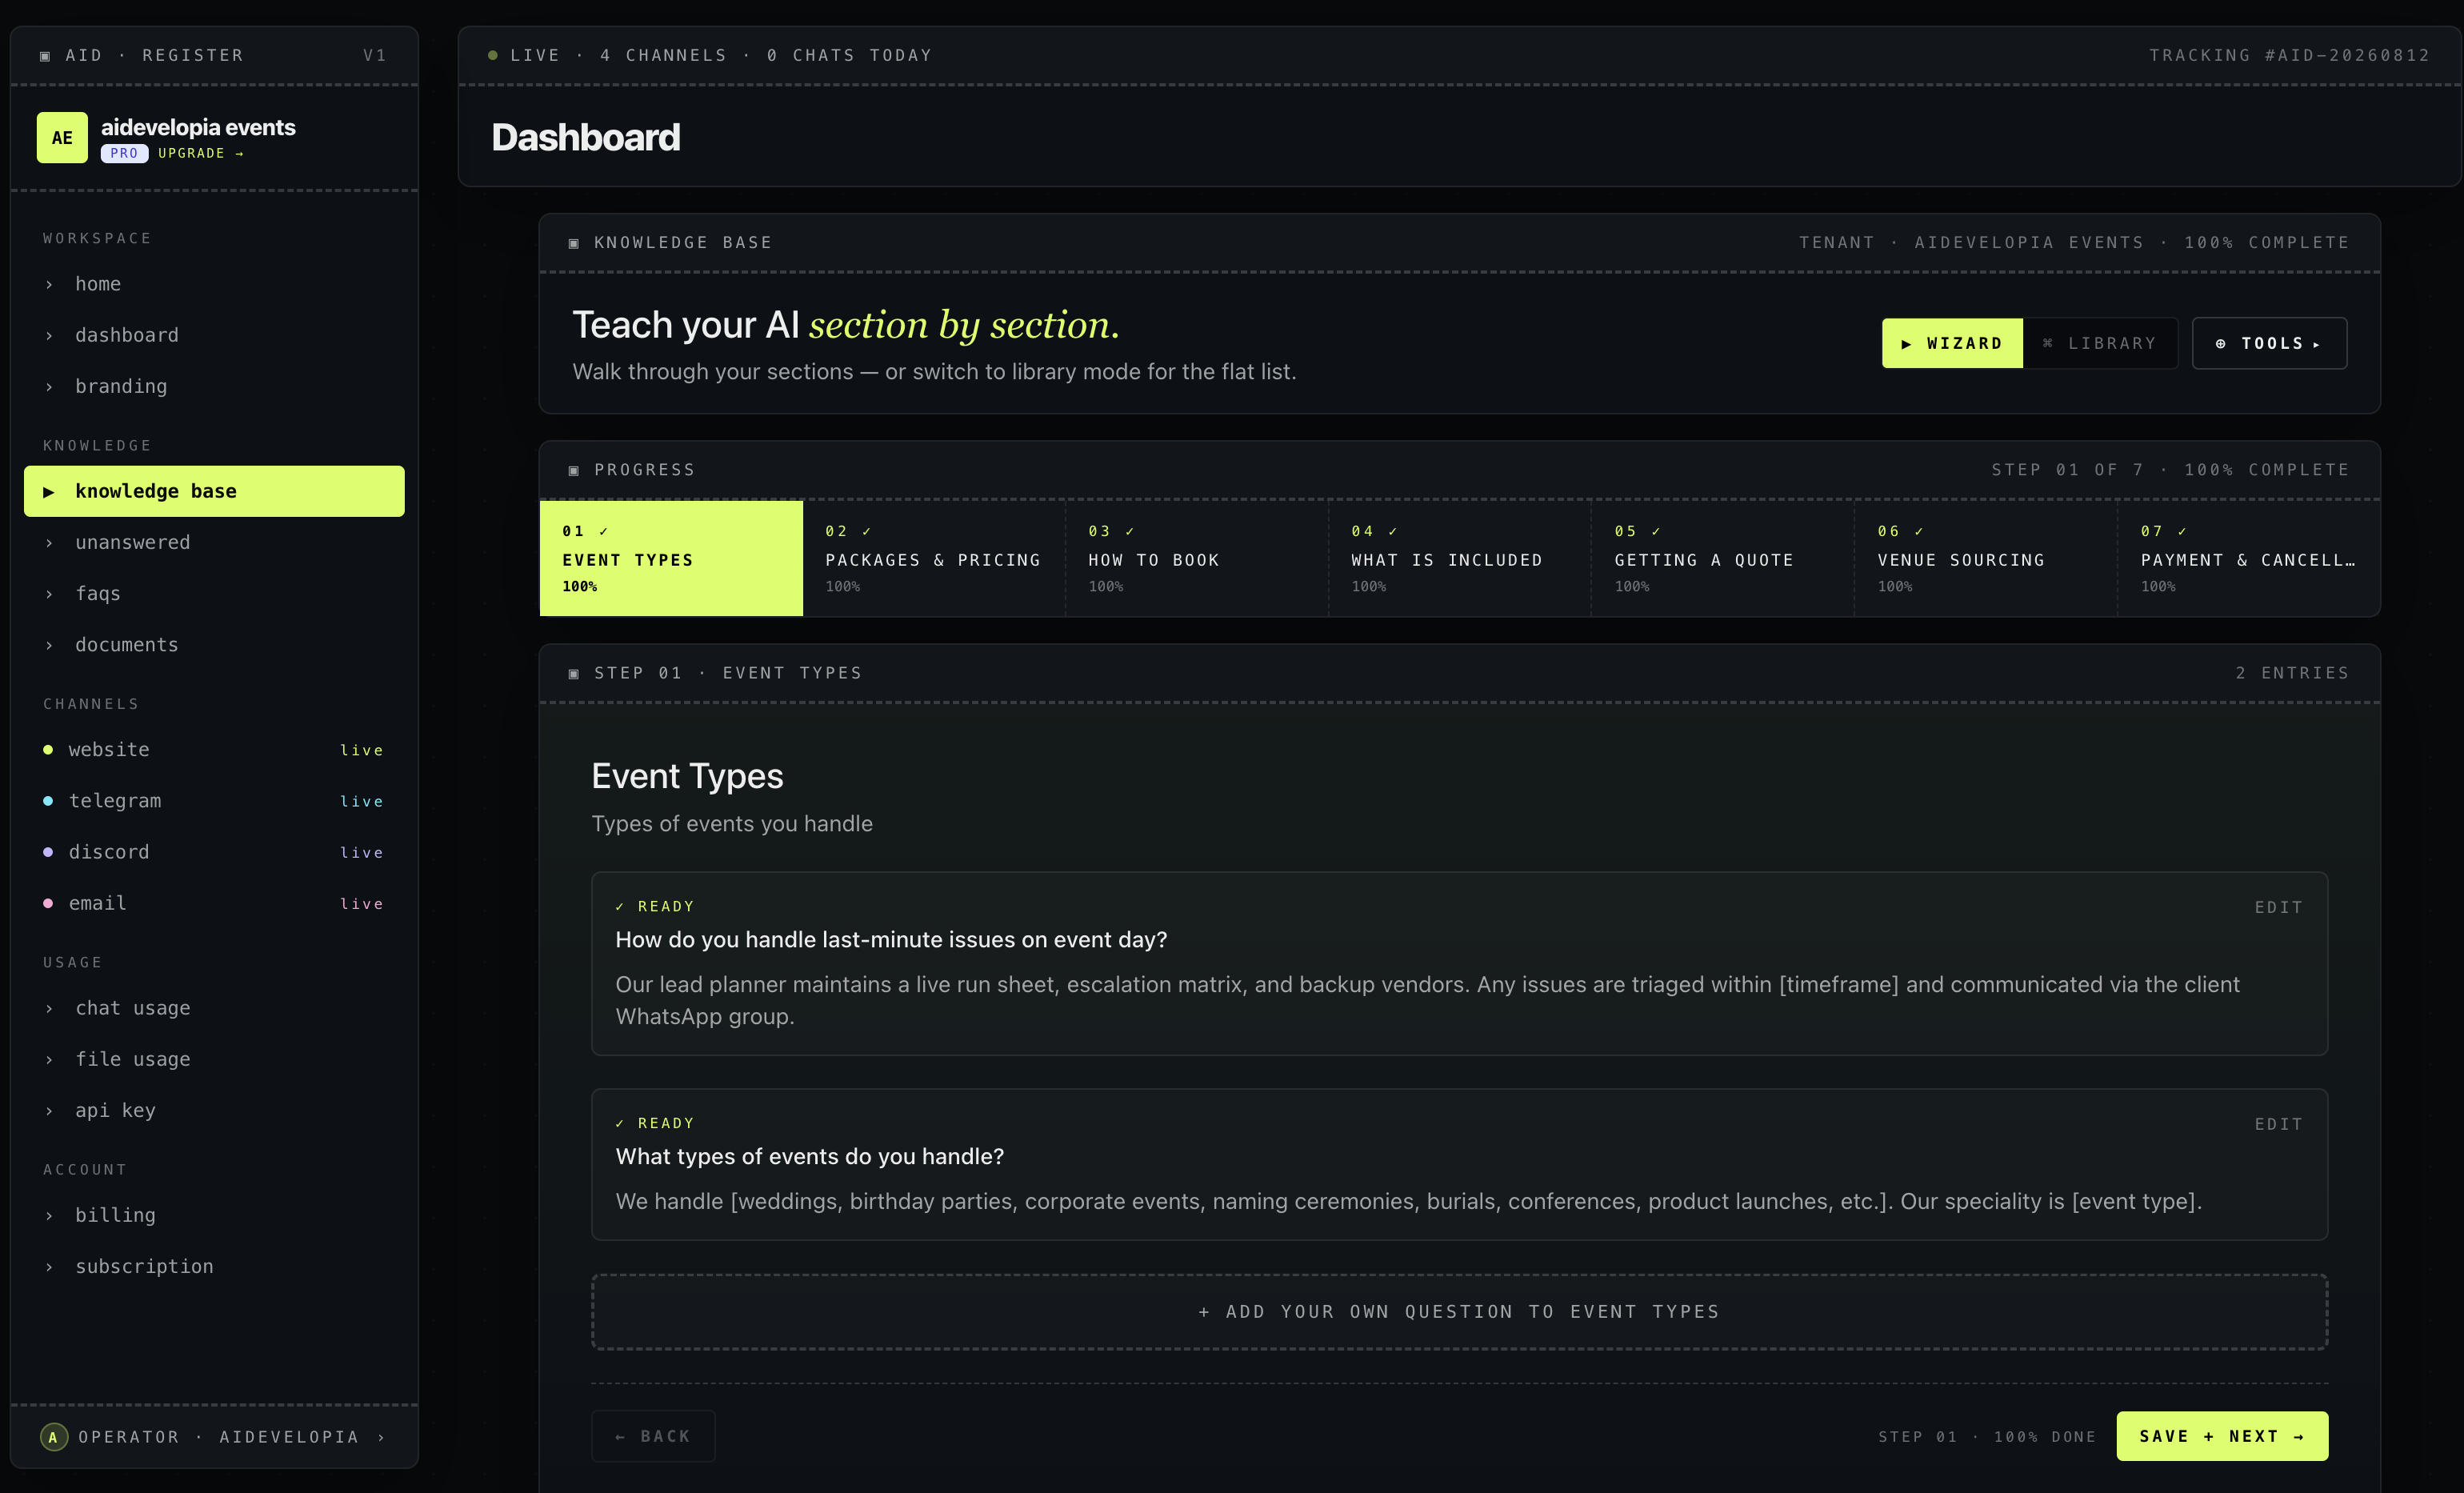Open the documents page
The image size is (2464, 1493).
214,645
